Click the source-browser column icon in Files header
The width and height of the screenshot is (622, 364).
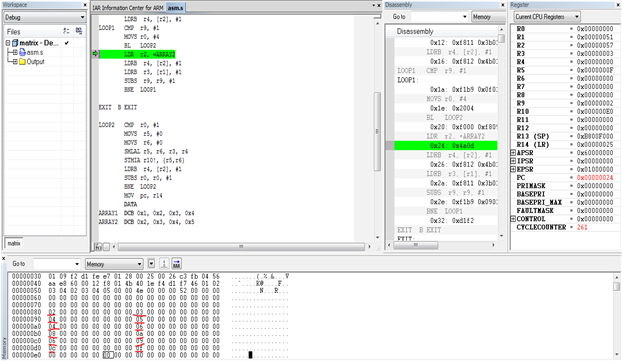tap(79, 31)
